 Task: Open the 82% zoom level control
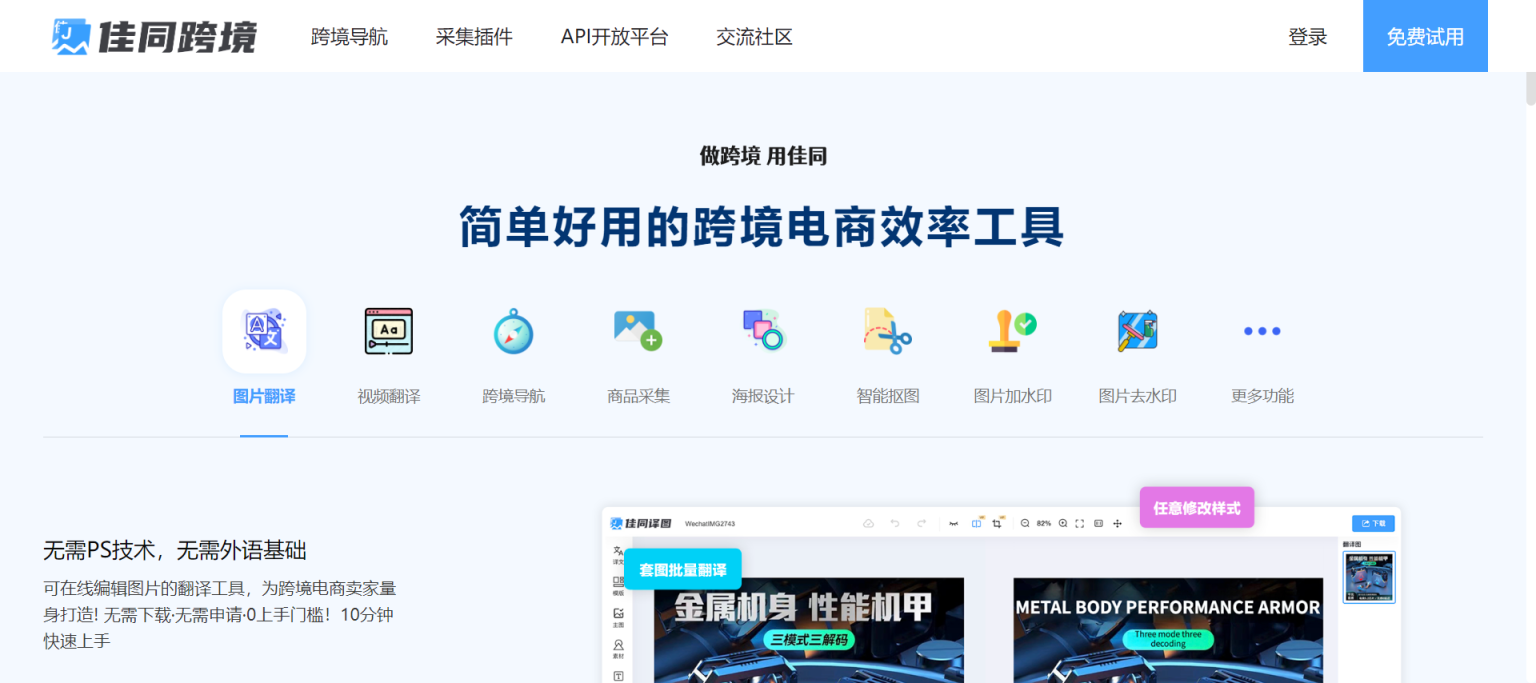click(x=1043, y=522)
